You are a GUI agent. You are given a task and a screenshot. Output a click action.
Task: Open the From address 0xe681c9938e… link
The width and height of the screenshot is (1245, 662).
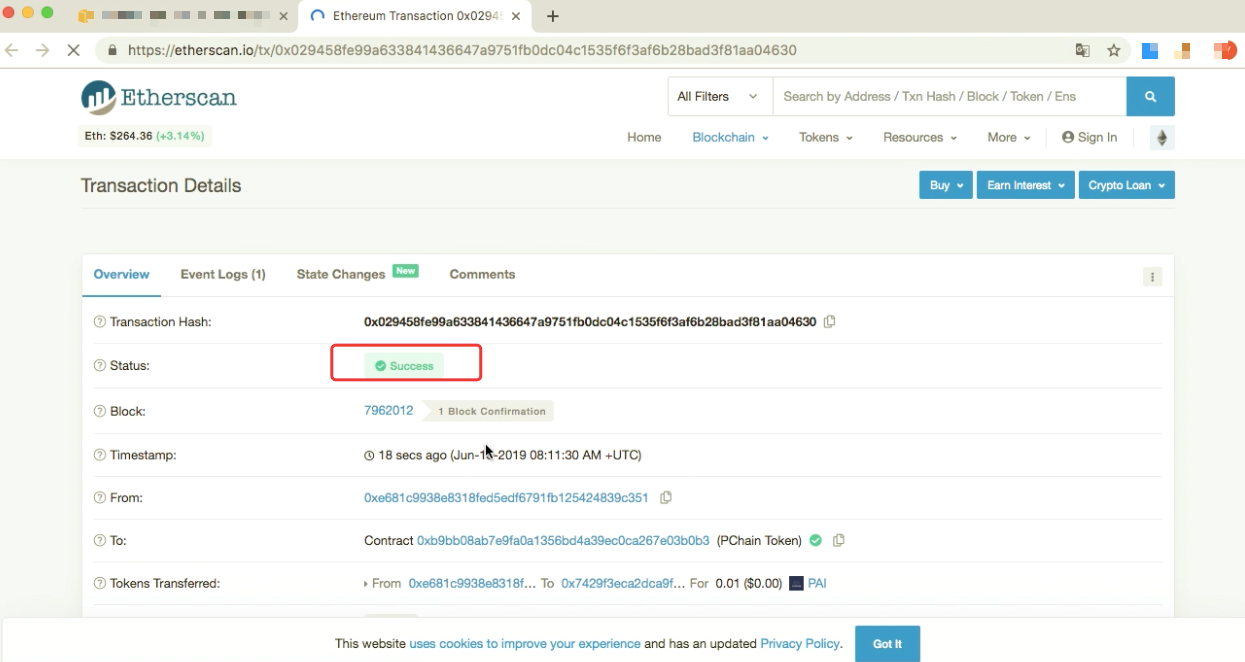pos(506,497)
